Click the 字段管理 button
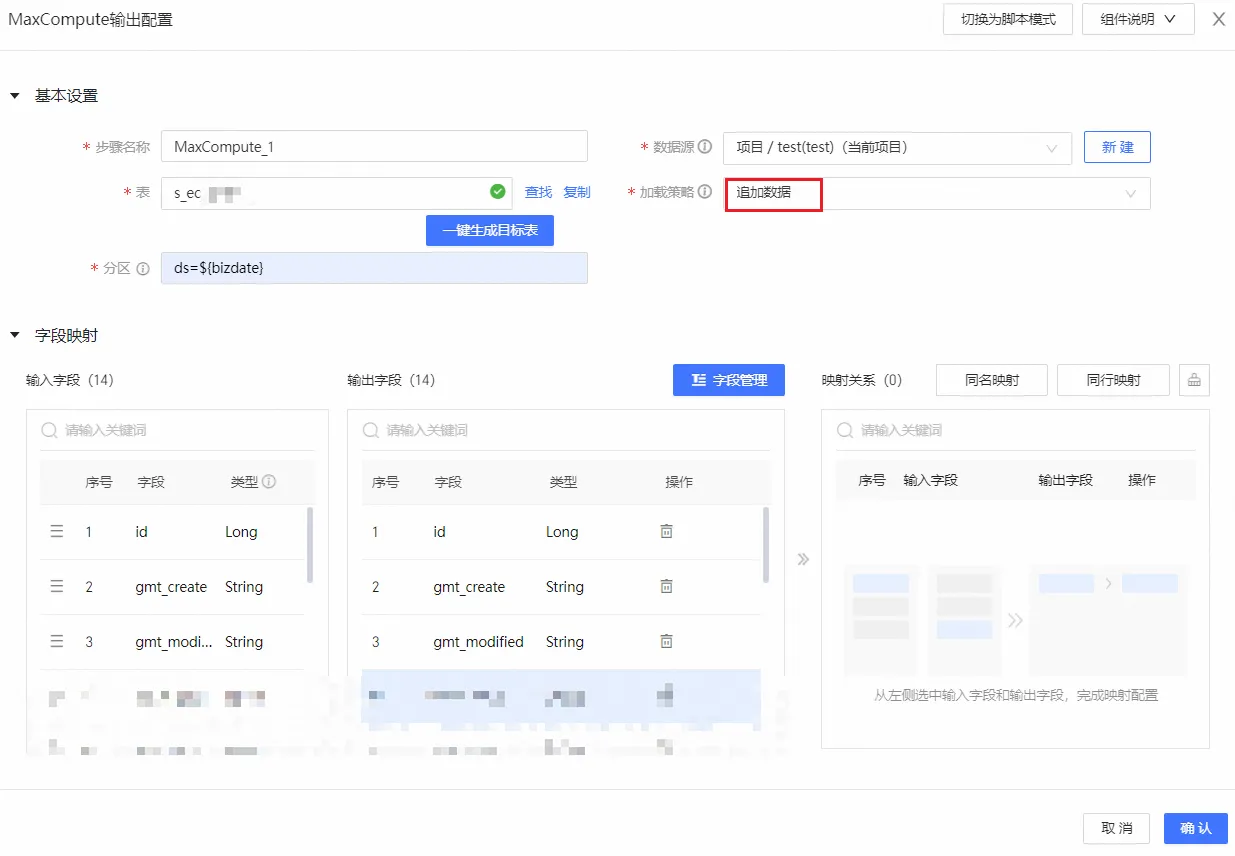 click(x=729, y=380)
